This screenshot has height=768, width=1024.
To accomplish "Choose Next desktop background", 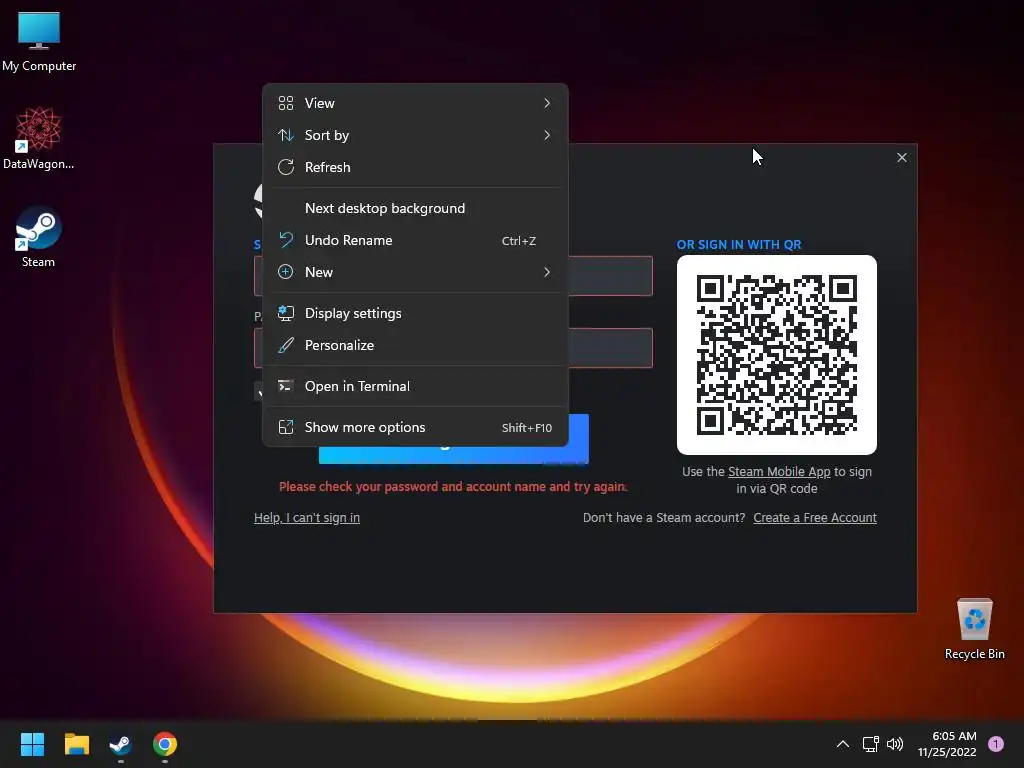I will pos(415,208).
